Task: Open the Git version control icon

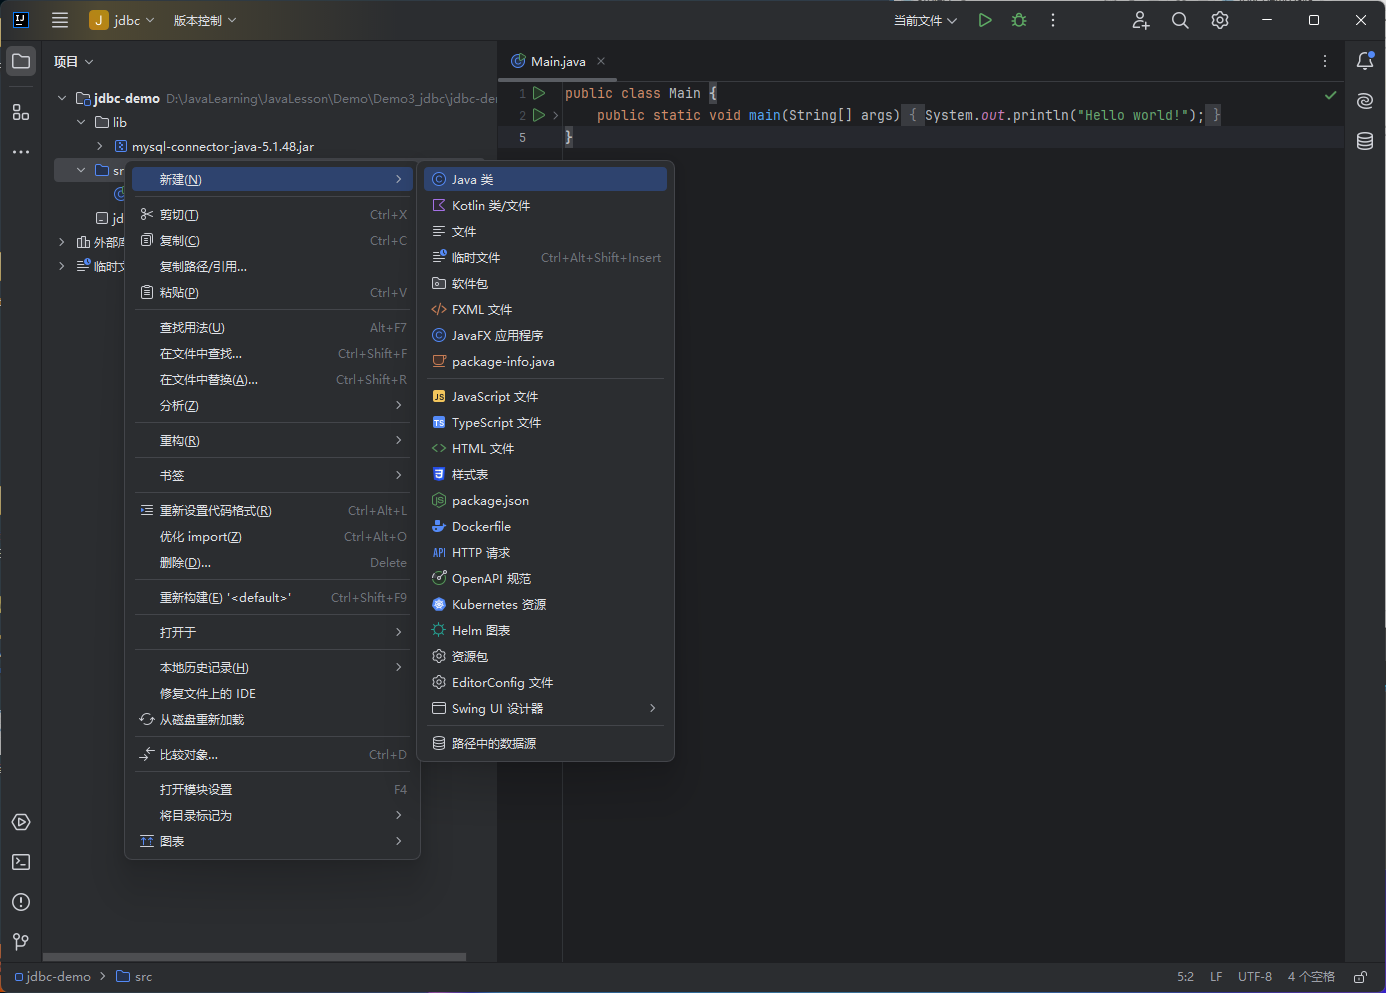Action: [21, 942]
